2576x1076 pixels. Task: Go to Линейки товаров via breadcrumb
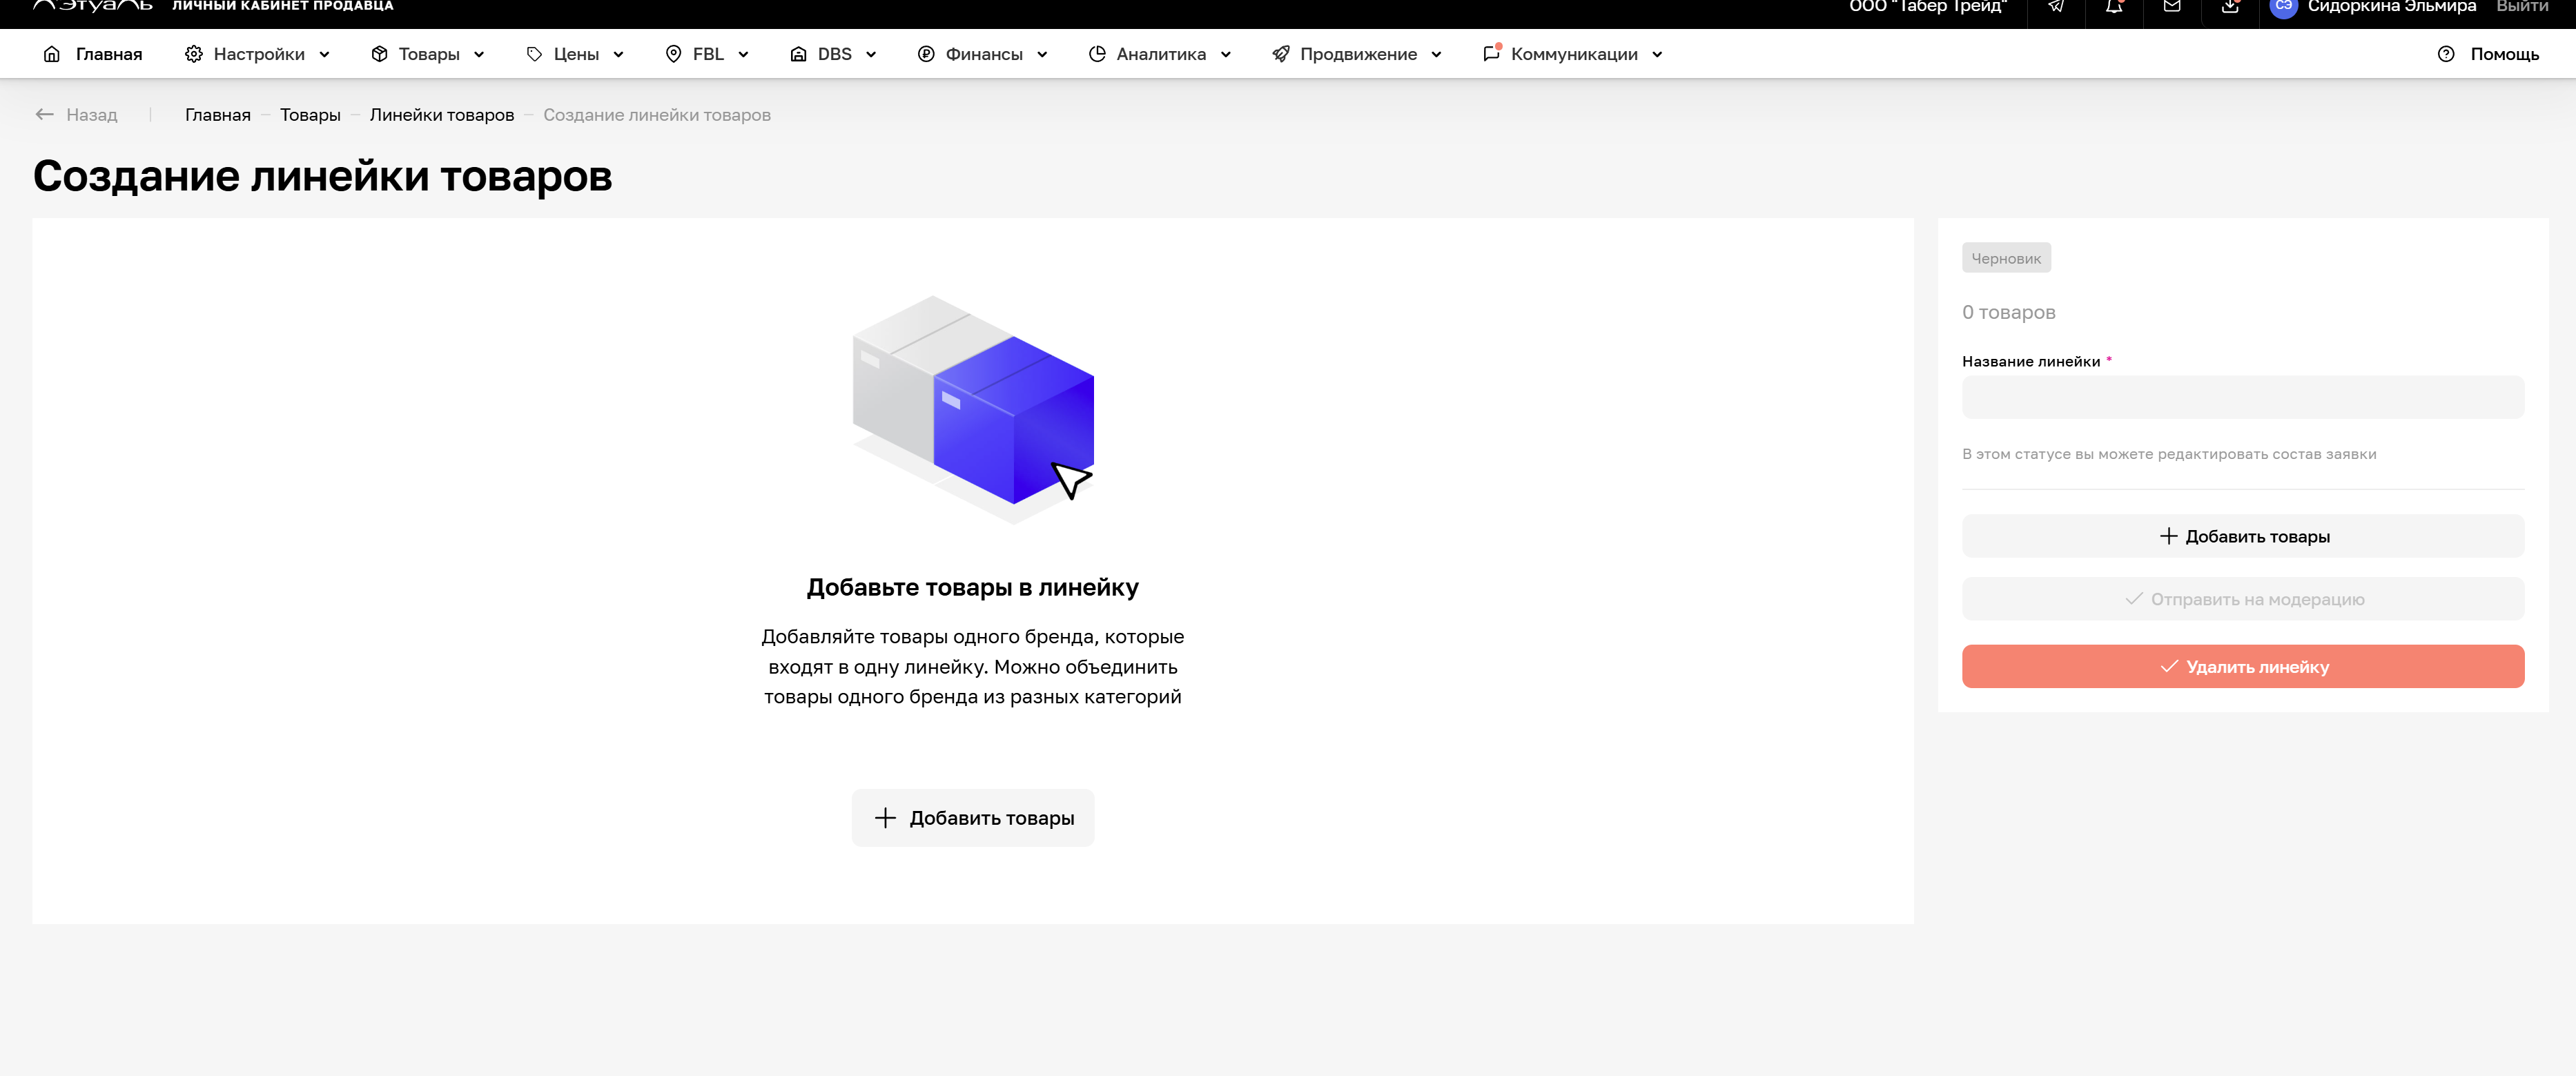441,114
